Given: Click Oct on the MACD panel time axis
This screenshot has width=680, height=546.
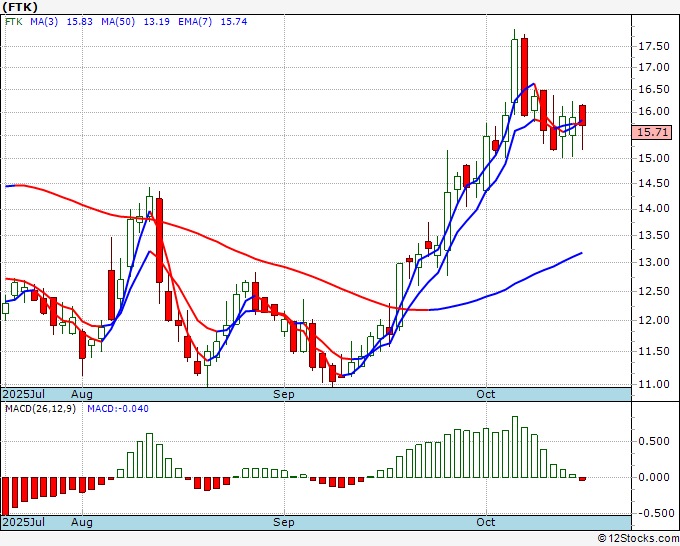Looking at the screenshot, I should click(485, 522).
